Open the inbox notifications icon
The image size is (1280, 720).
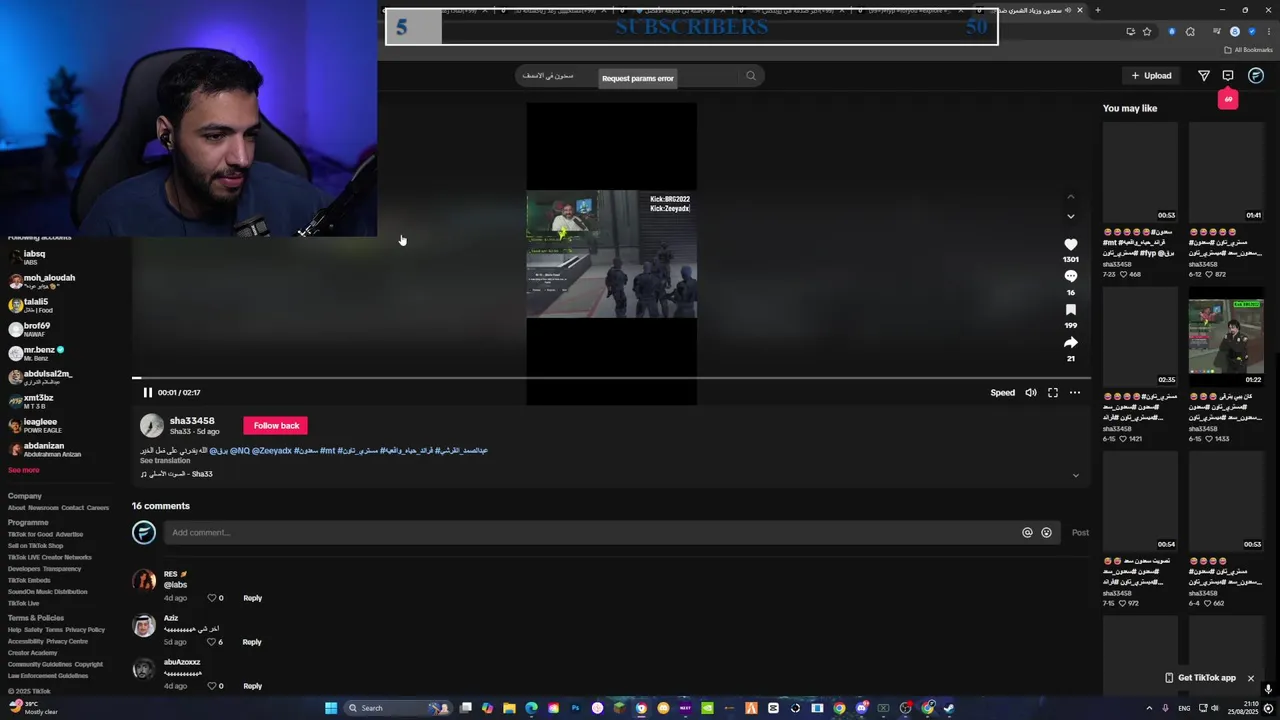[x=1228, y=76]
